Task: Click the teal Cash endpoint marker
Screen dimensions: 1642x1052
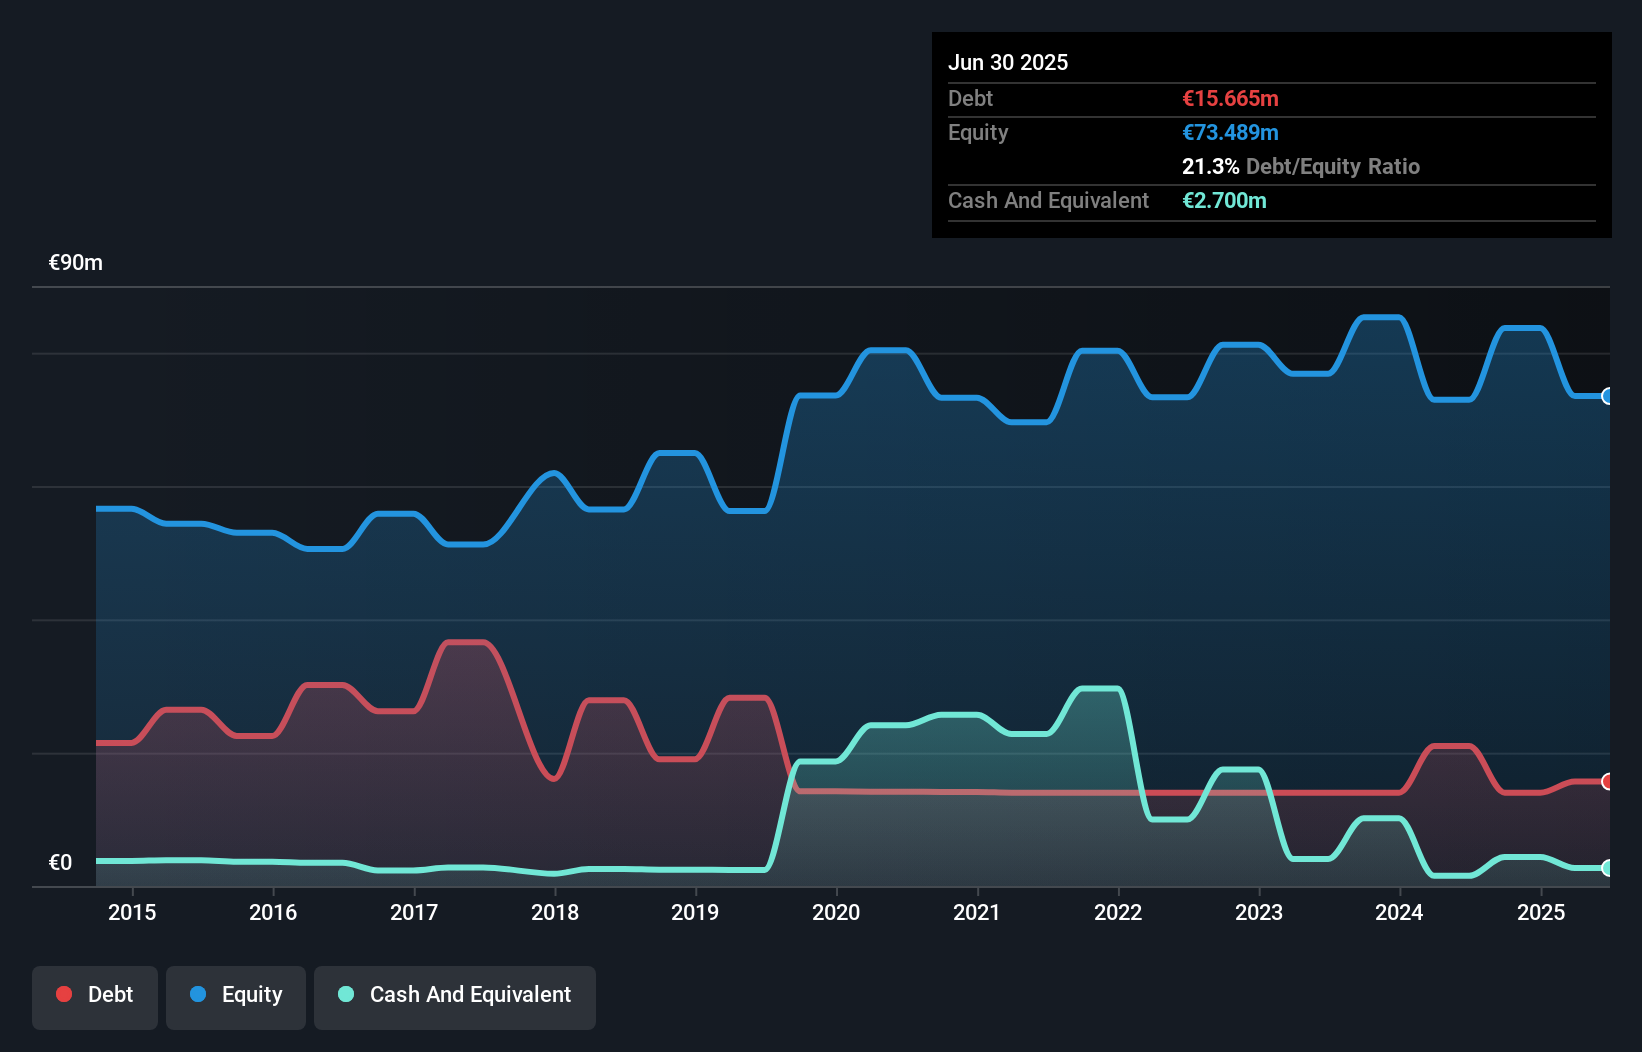Action: tap(1608, 868)
